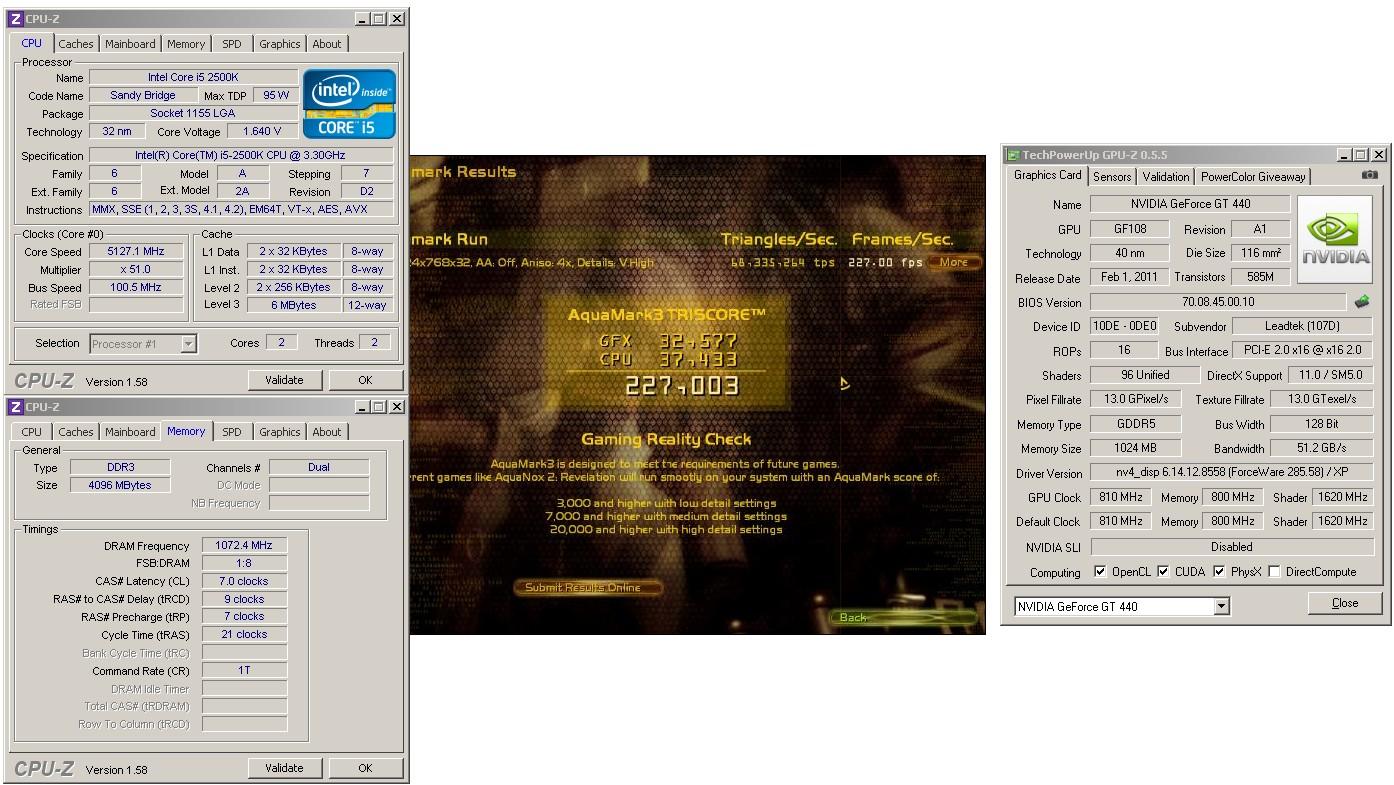
Task: Click OK in top CPU-Z window
Action: coord(365,380)
